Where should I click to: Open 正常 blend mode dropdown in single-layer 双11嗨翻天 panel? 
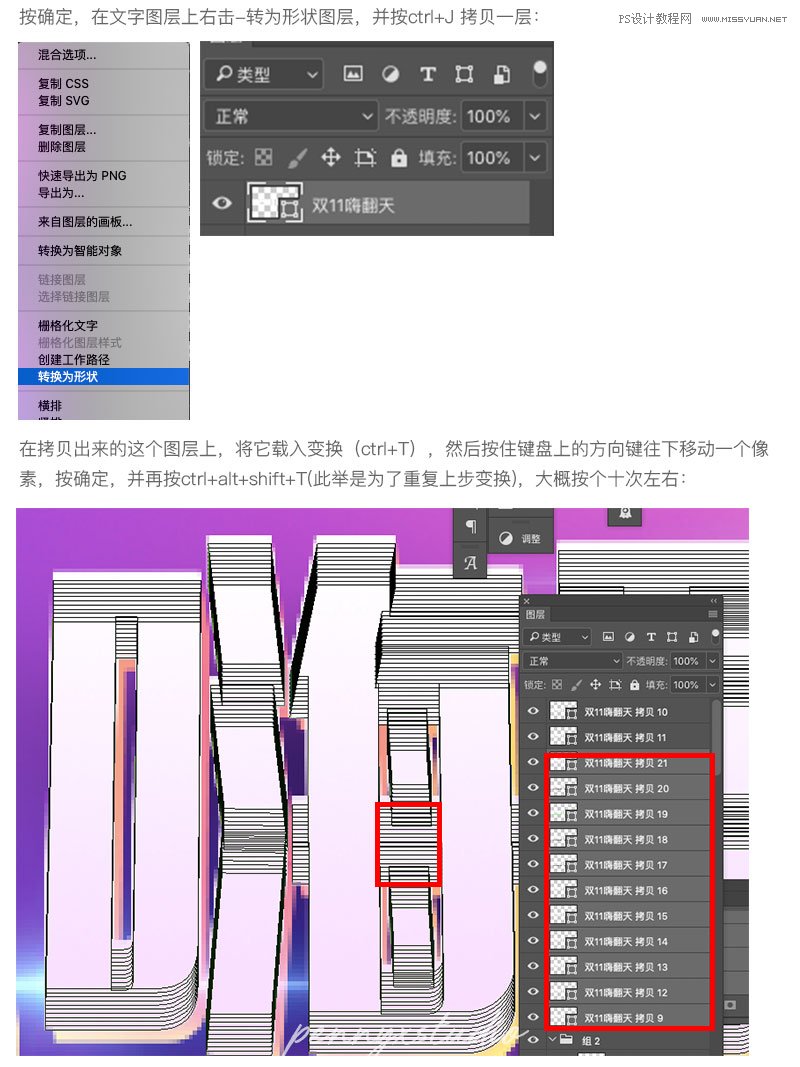(x=290, y=116)
